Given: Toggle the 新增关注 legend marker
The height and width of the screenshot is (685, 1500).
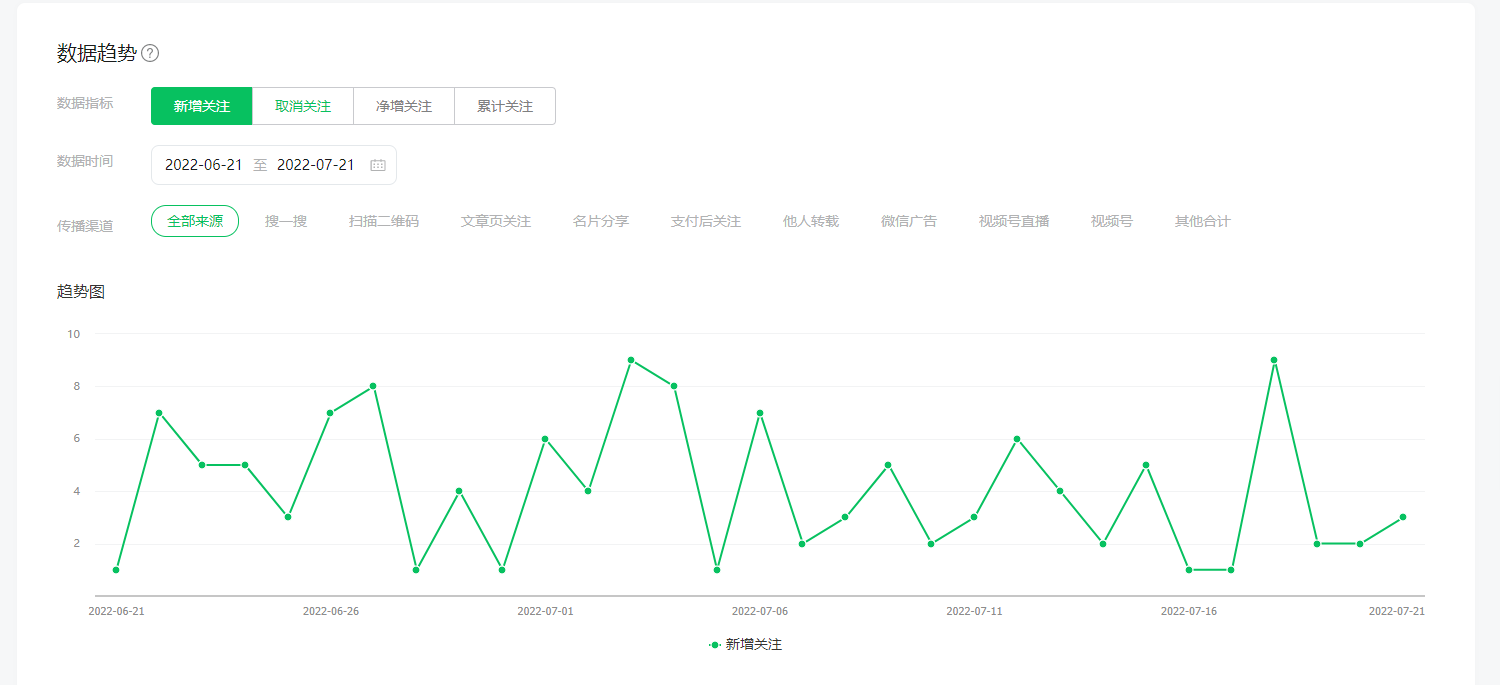Looking at the screenshot, I should pyautogui.click(x=715, y=645).
